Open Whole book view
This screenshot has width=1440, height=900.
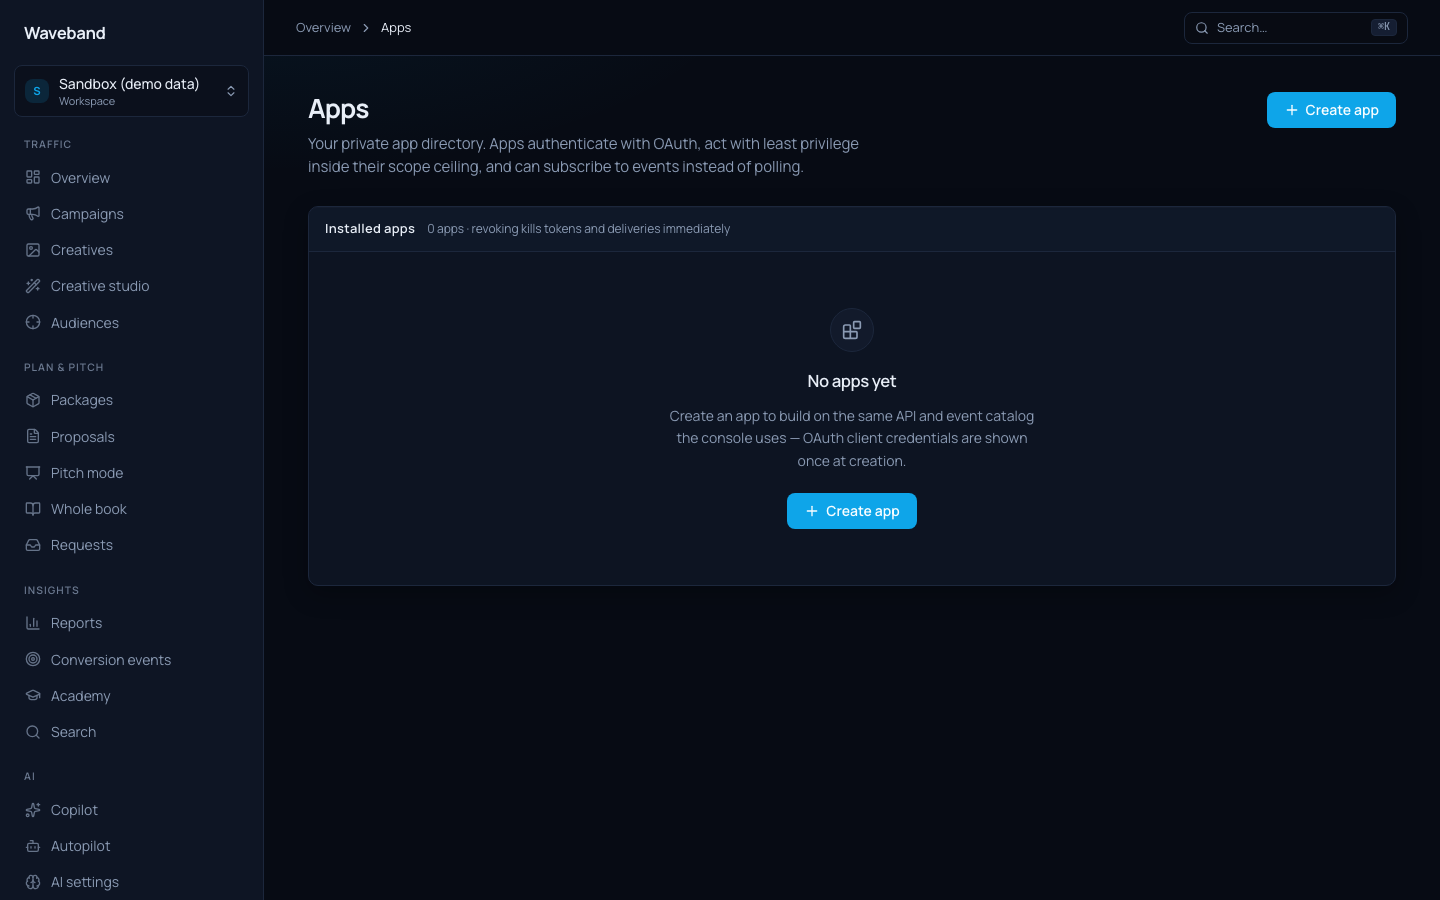pyautogui.click(x=131, y=509)
